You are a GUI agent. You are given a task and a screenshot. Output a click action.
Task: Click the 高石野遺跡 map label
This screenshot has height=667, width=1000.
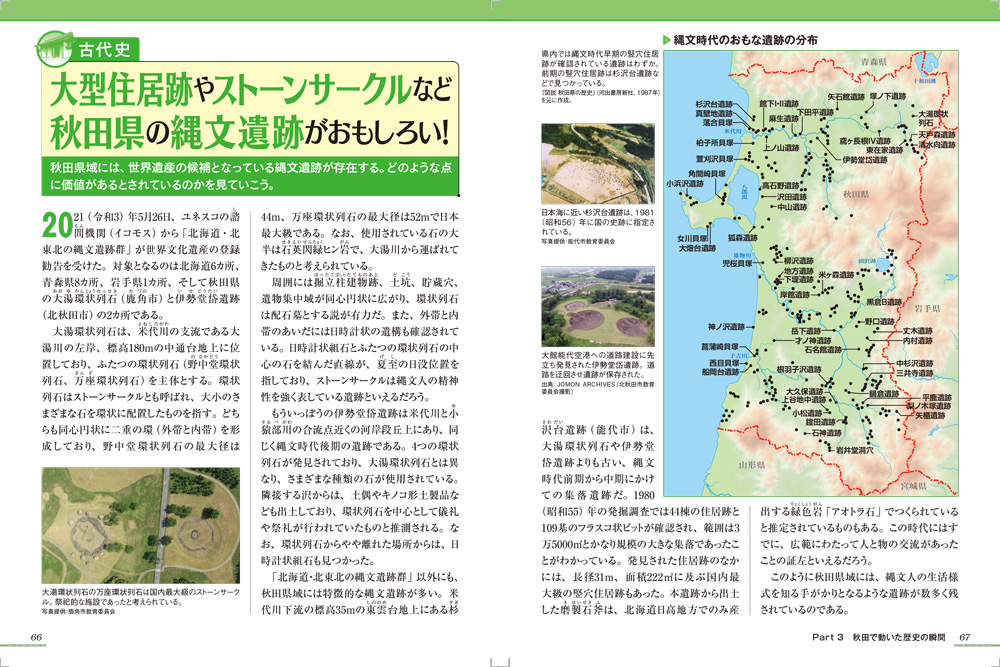[x=781, y=186]
